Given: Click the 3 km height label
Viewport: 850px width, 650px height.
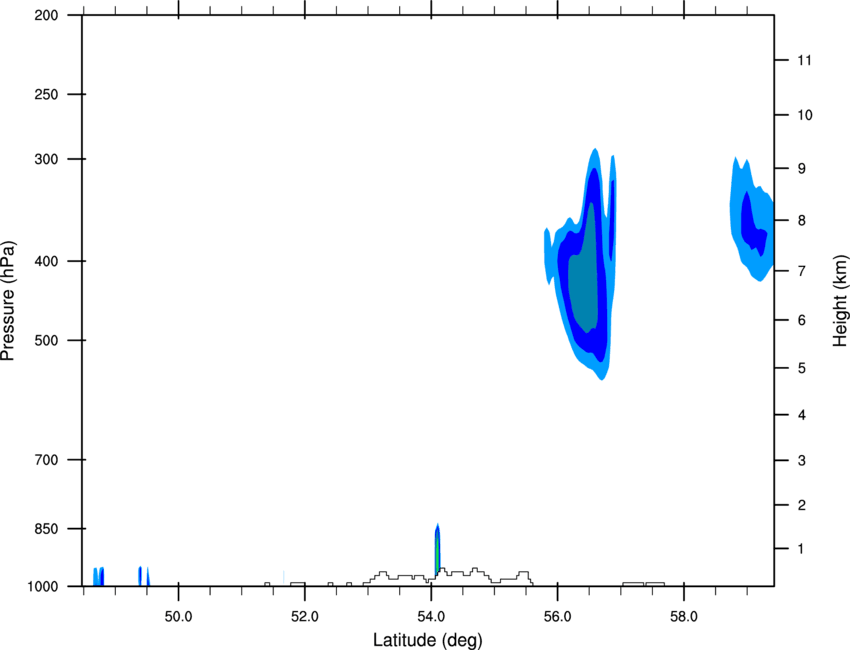Looking at the screenshot, I should (x=802, y=461).
